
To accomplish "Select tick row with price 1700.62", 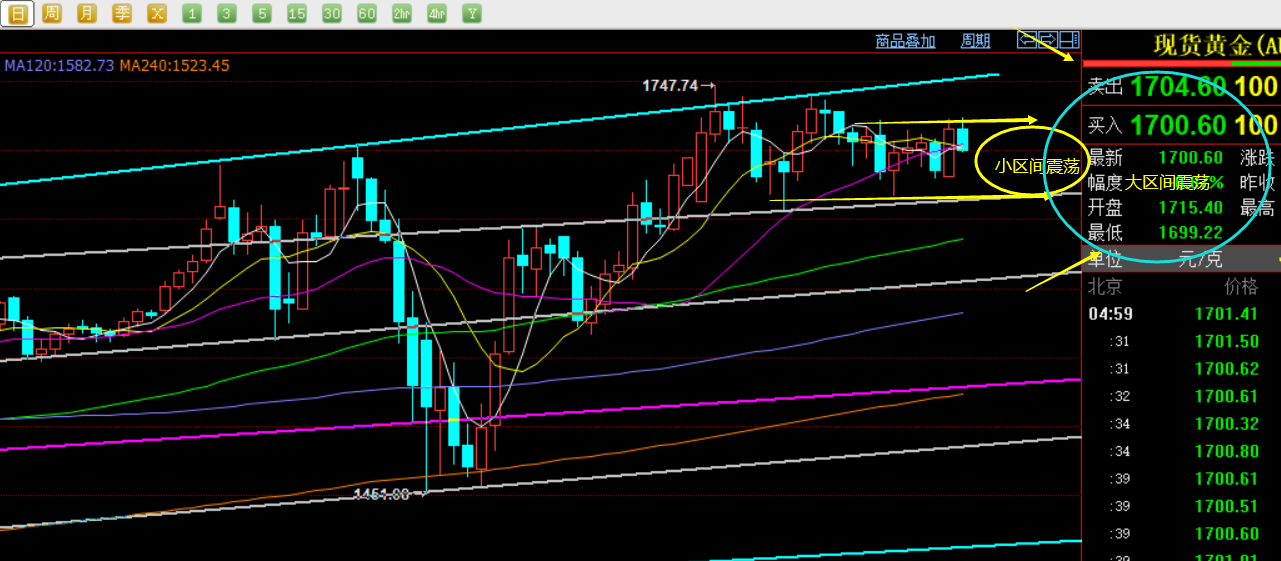I will click(1181, 369).
